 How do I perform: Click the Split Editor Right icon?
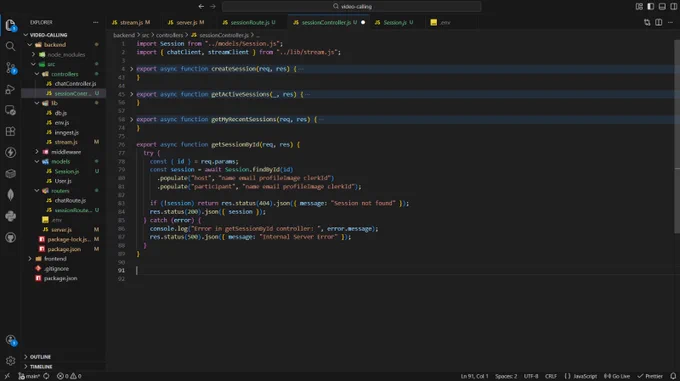[x=658, y=23]
